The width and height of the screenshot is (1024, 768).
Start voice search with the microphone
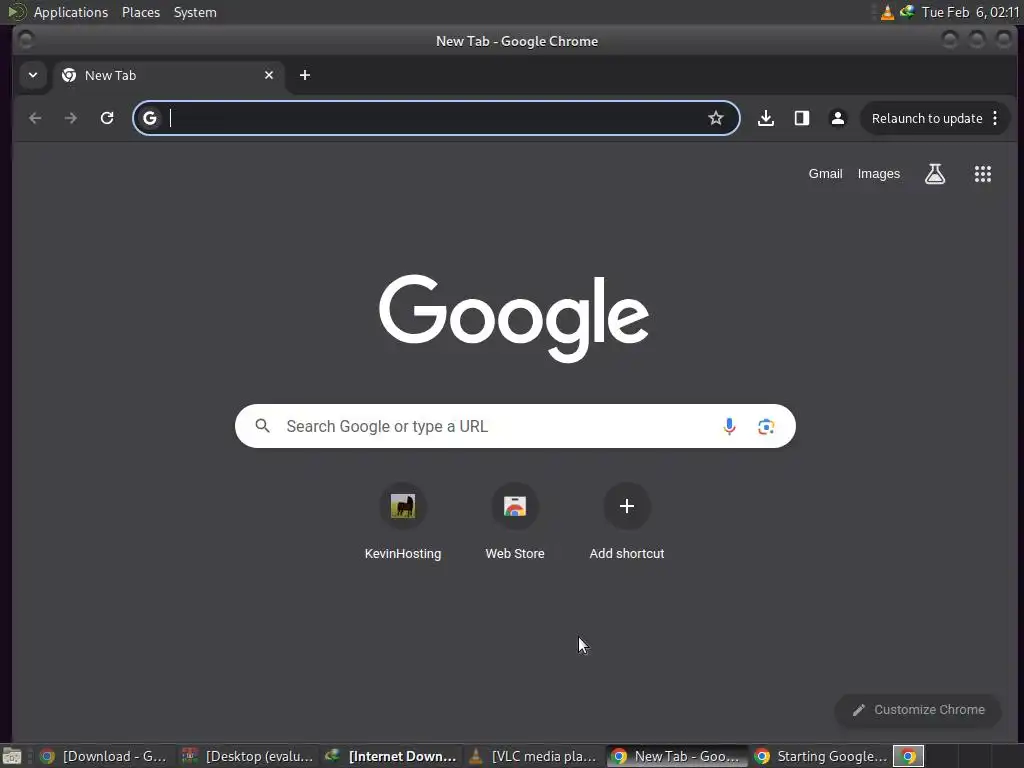tap(729, 426)
